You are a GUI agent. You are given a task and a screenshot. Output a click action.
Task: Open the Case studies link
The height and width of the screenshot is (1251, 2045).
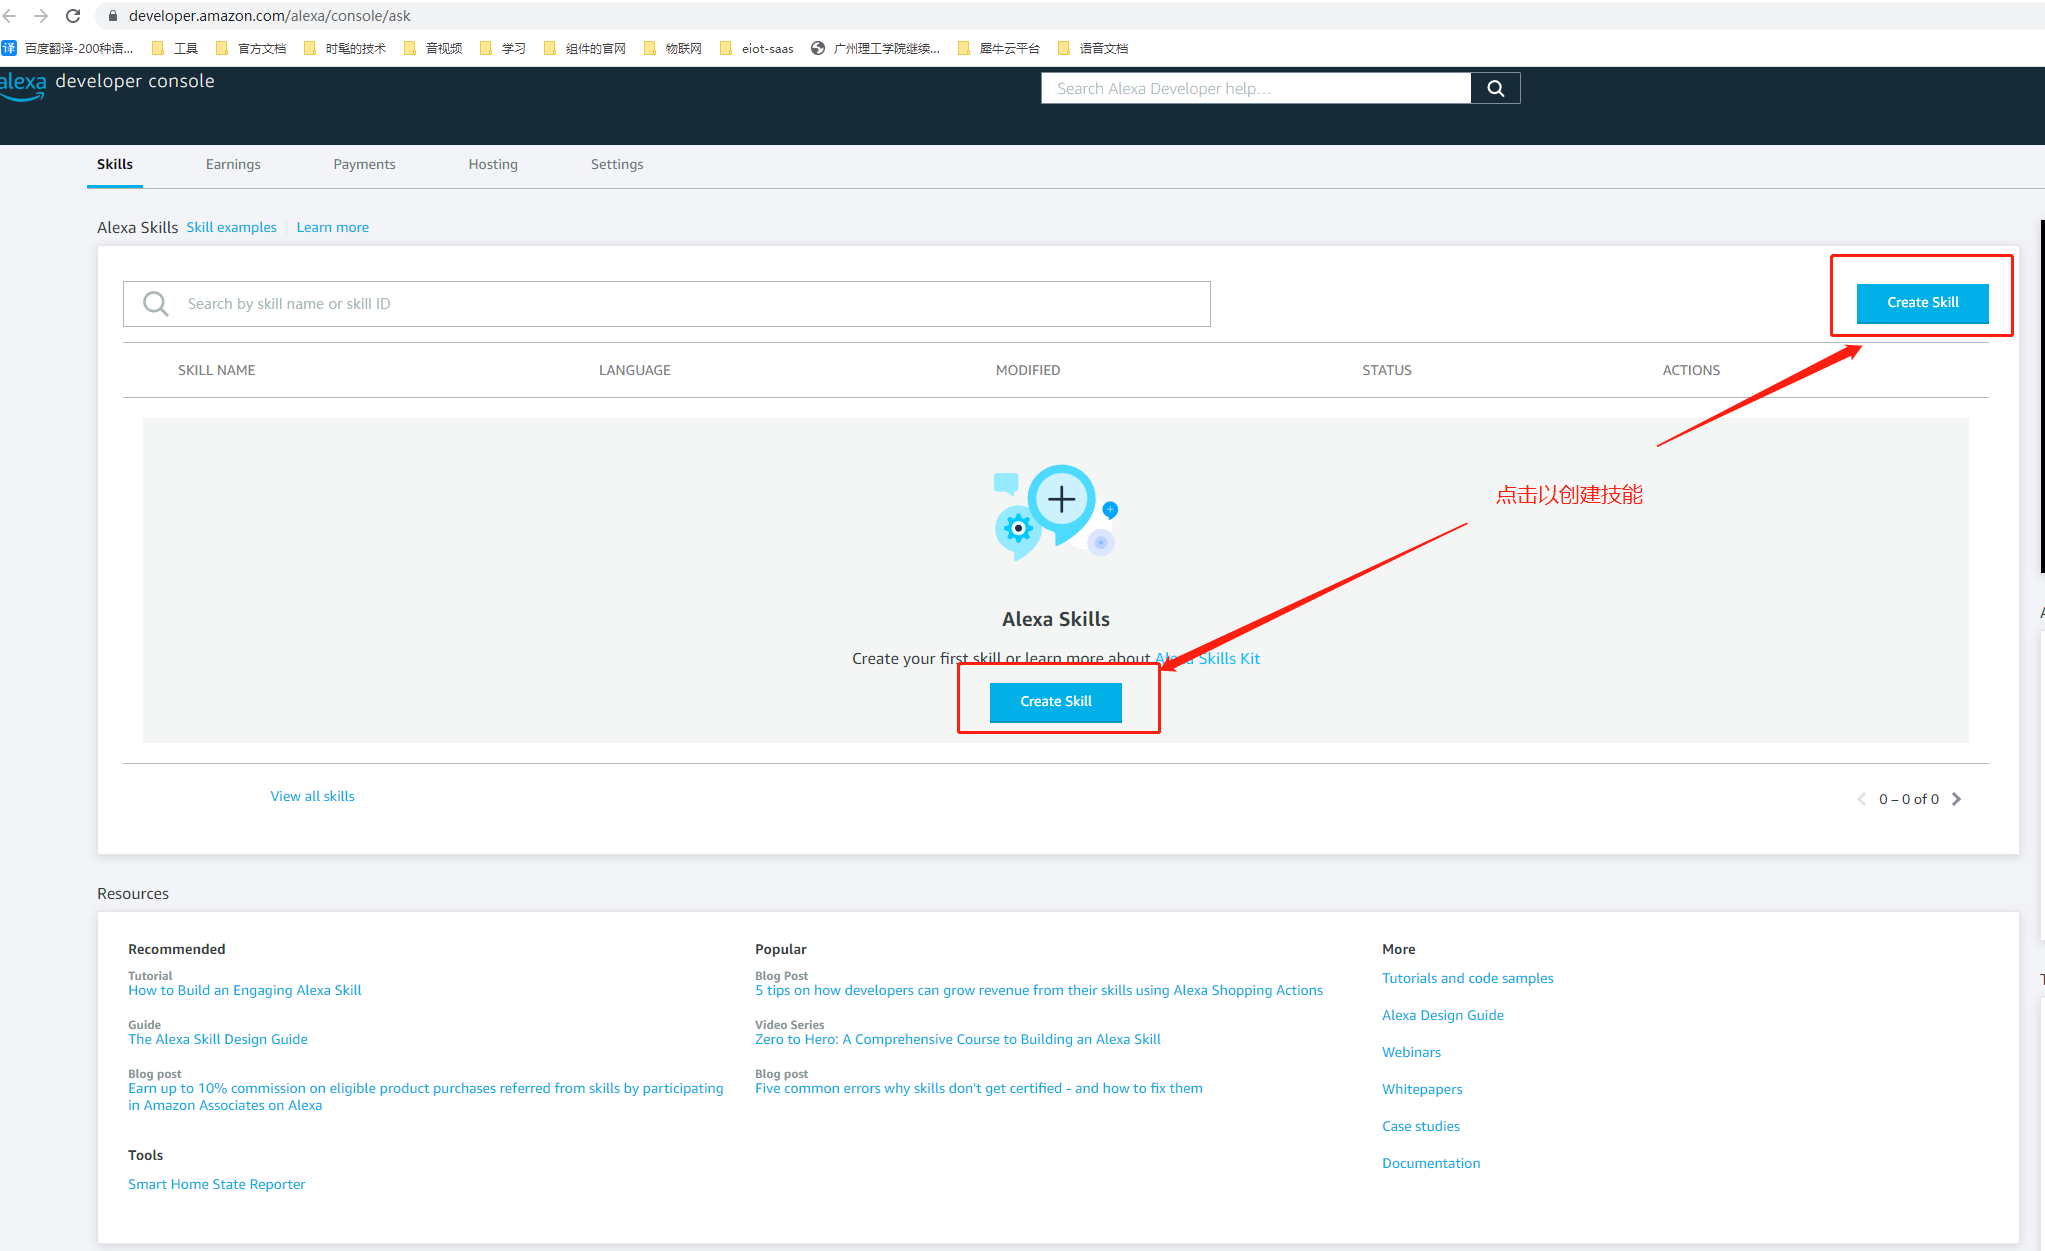click(x=1421, y=1126)
